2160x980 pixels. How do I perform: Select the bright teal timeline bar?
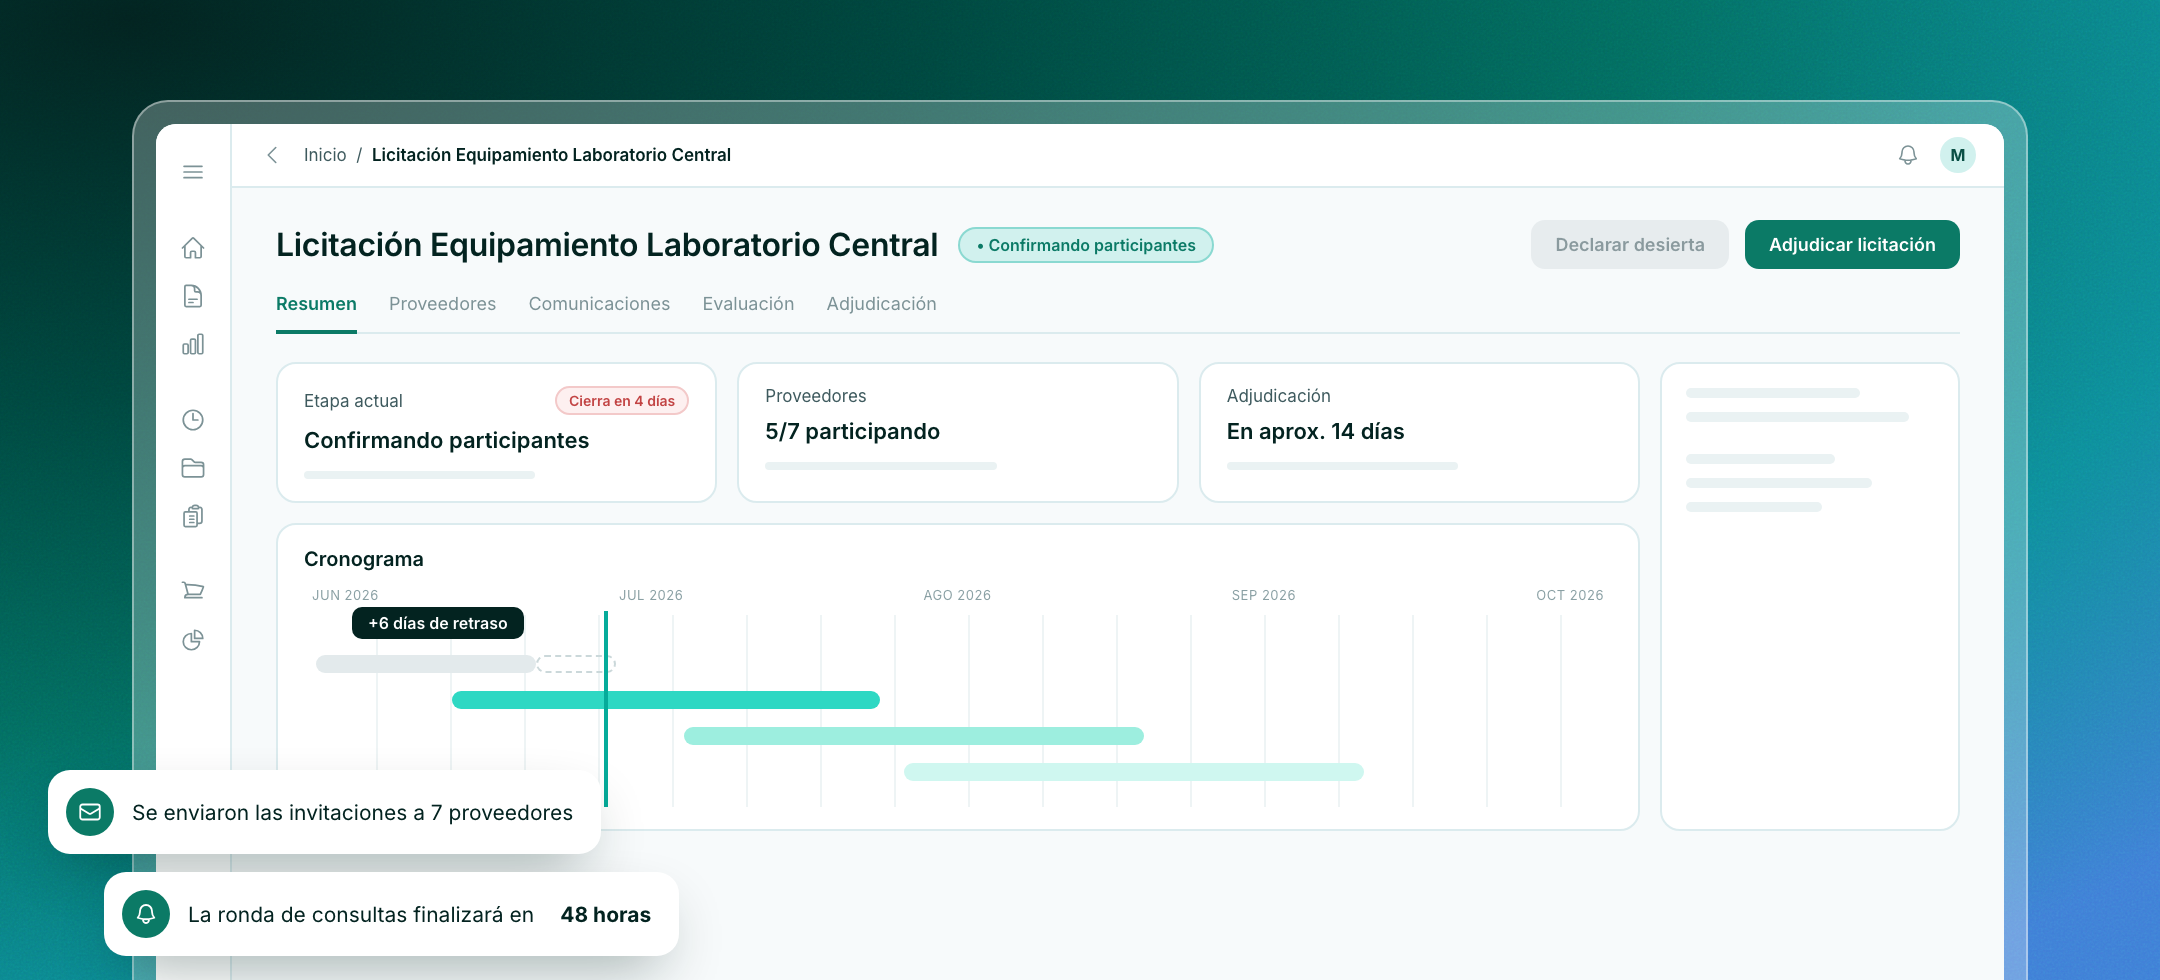(666, 700)
